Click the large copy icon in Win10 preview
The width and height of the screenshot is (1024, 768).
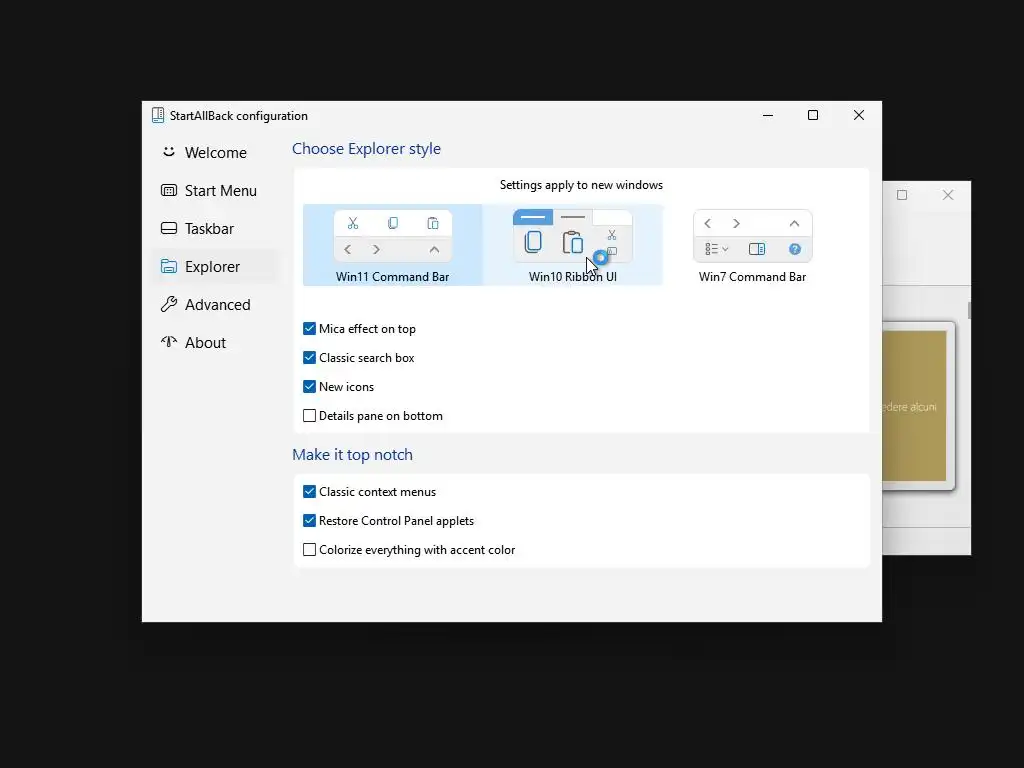(x=533, y=242)
